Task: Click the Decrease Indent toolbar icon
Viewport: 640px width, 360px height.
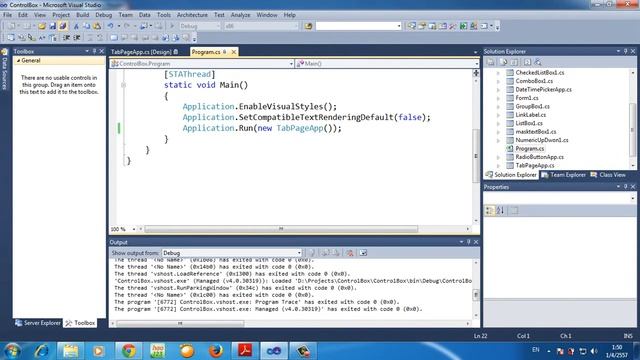Action: [66, 38]
